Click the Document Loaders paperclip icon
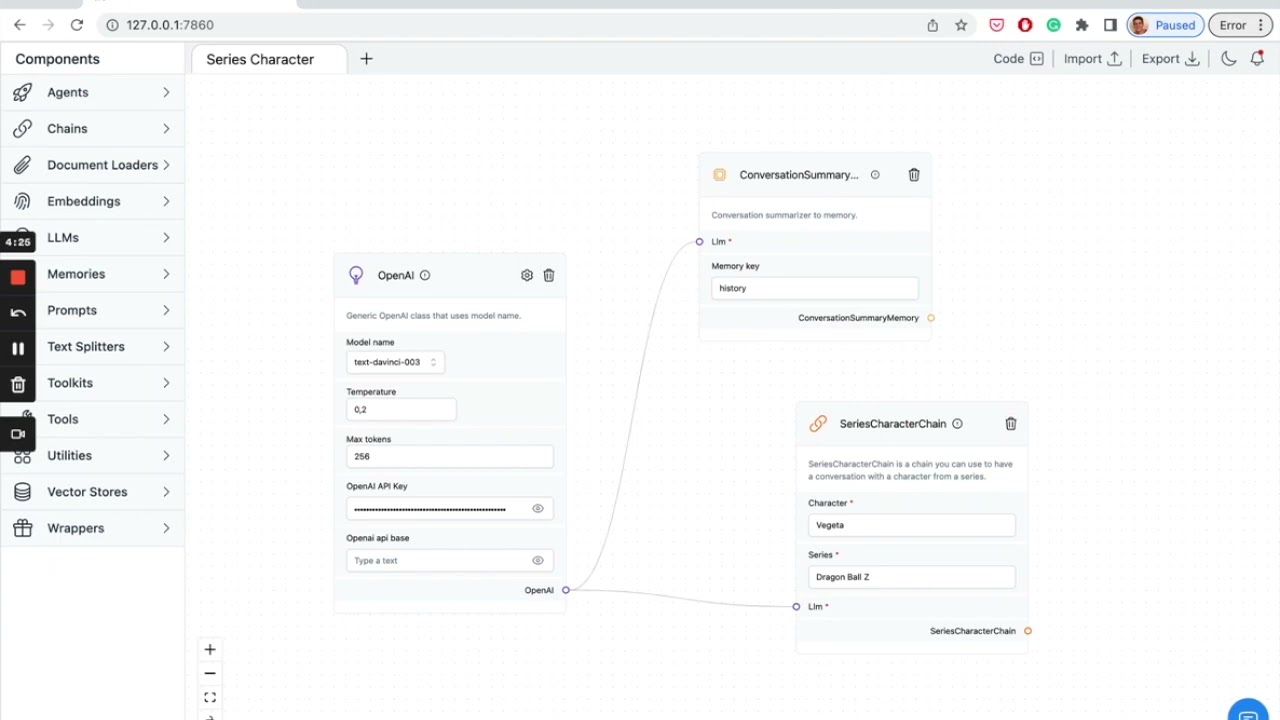 22,165
